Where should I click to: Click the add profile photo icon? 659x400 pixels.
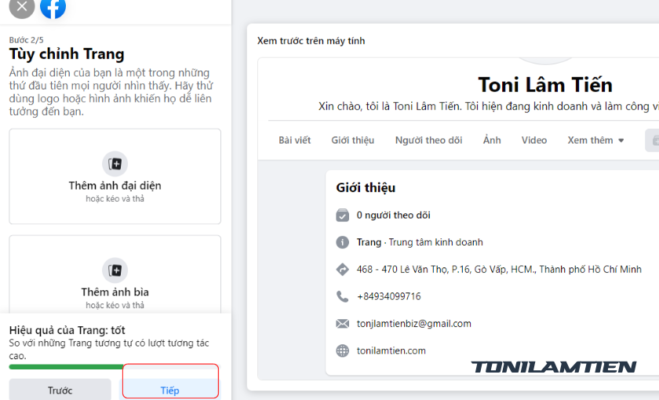(115, 163)
